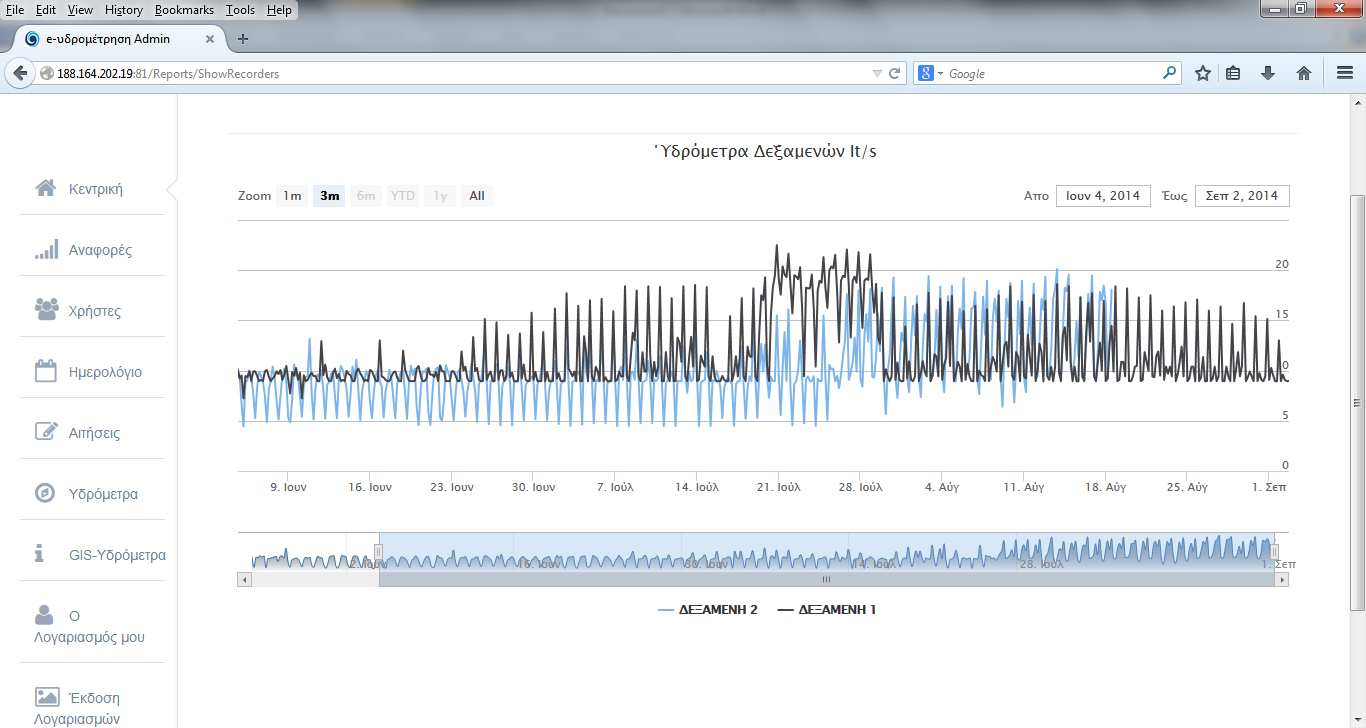Open Ο Λογαριασμός μου sidebar link

tap(90, 626)
